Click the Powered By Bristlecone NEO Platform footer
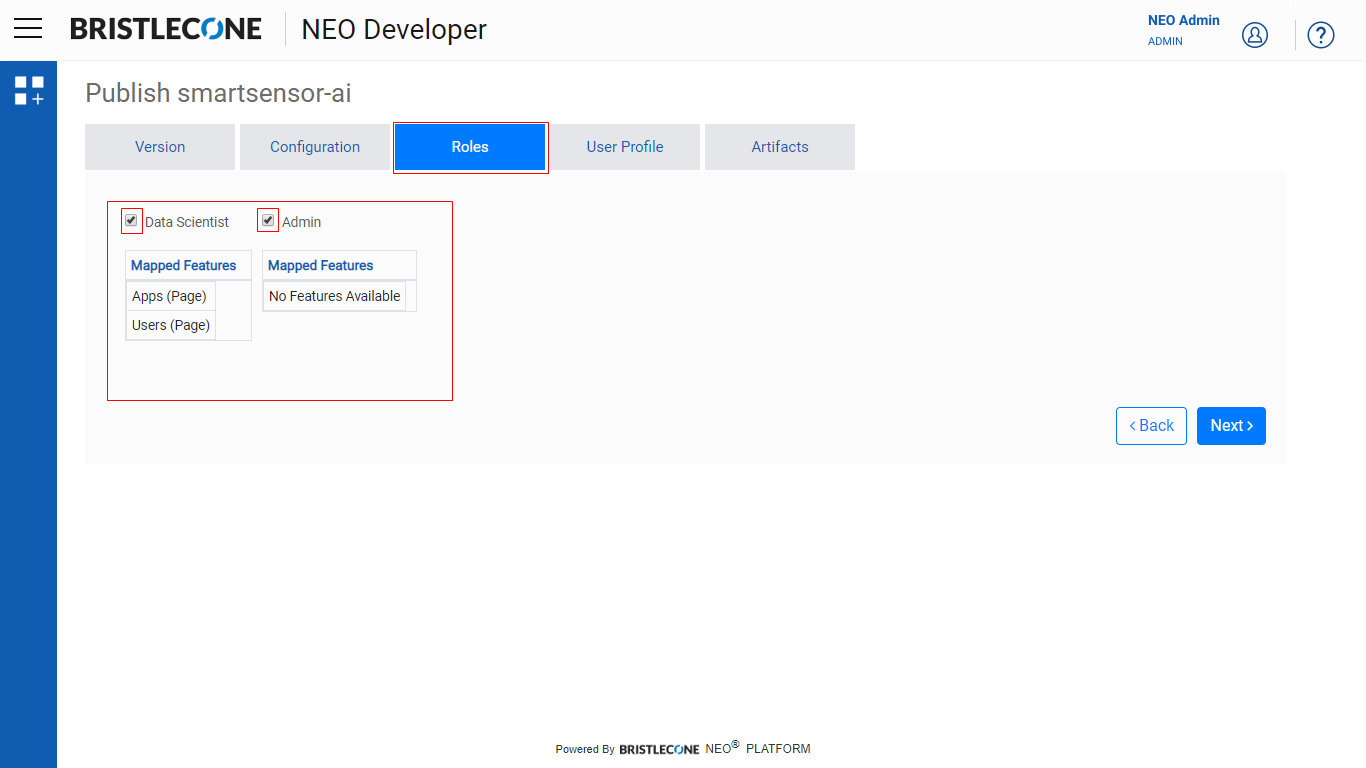This screenshot has width=1366, height=768. [683, 747]
